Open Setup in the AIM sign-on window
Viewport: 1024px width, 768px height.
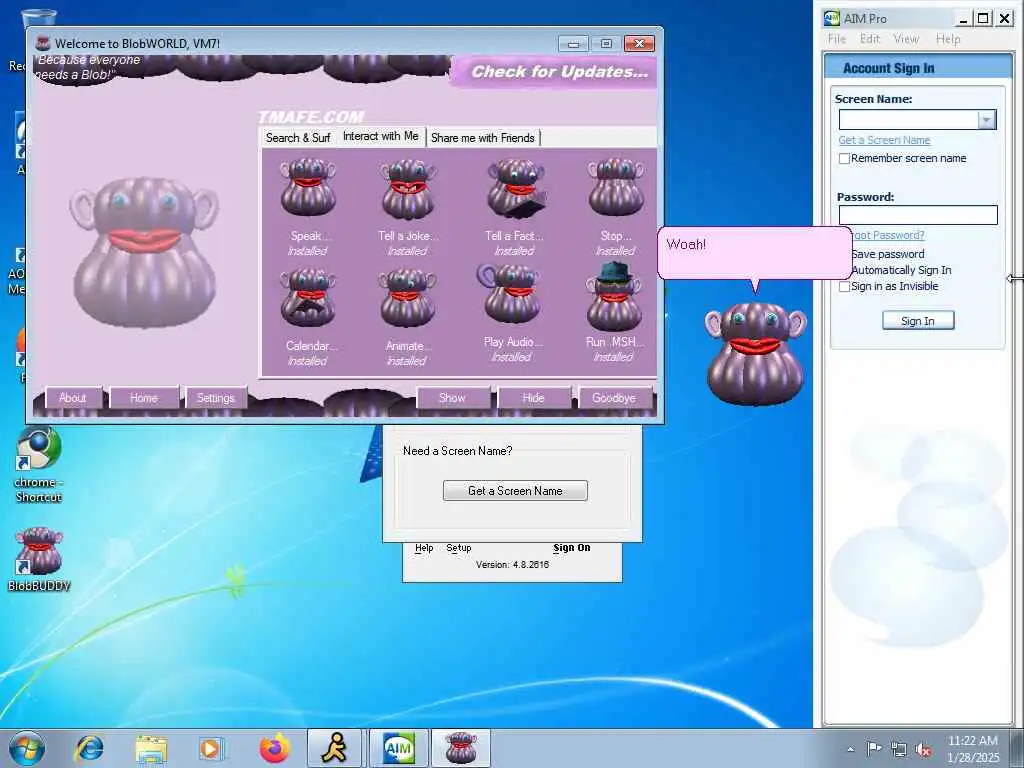pos(458,548)
